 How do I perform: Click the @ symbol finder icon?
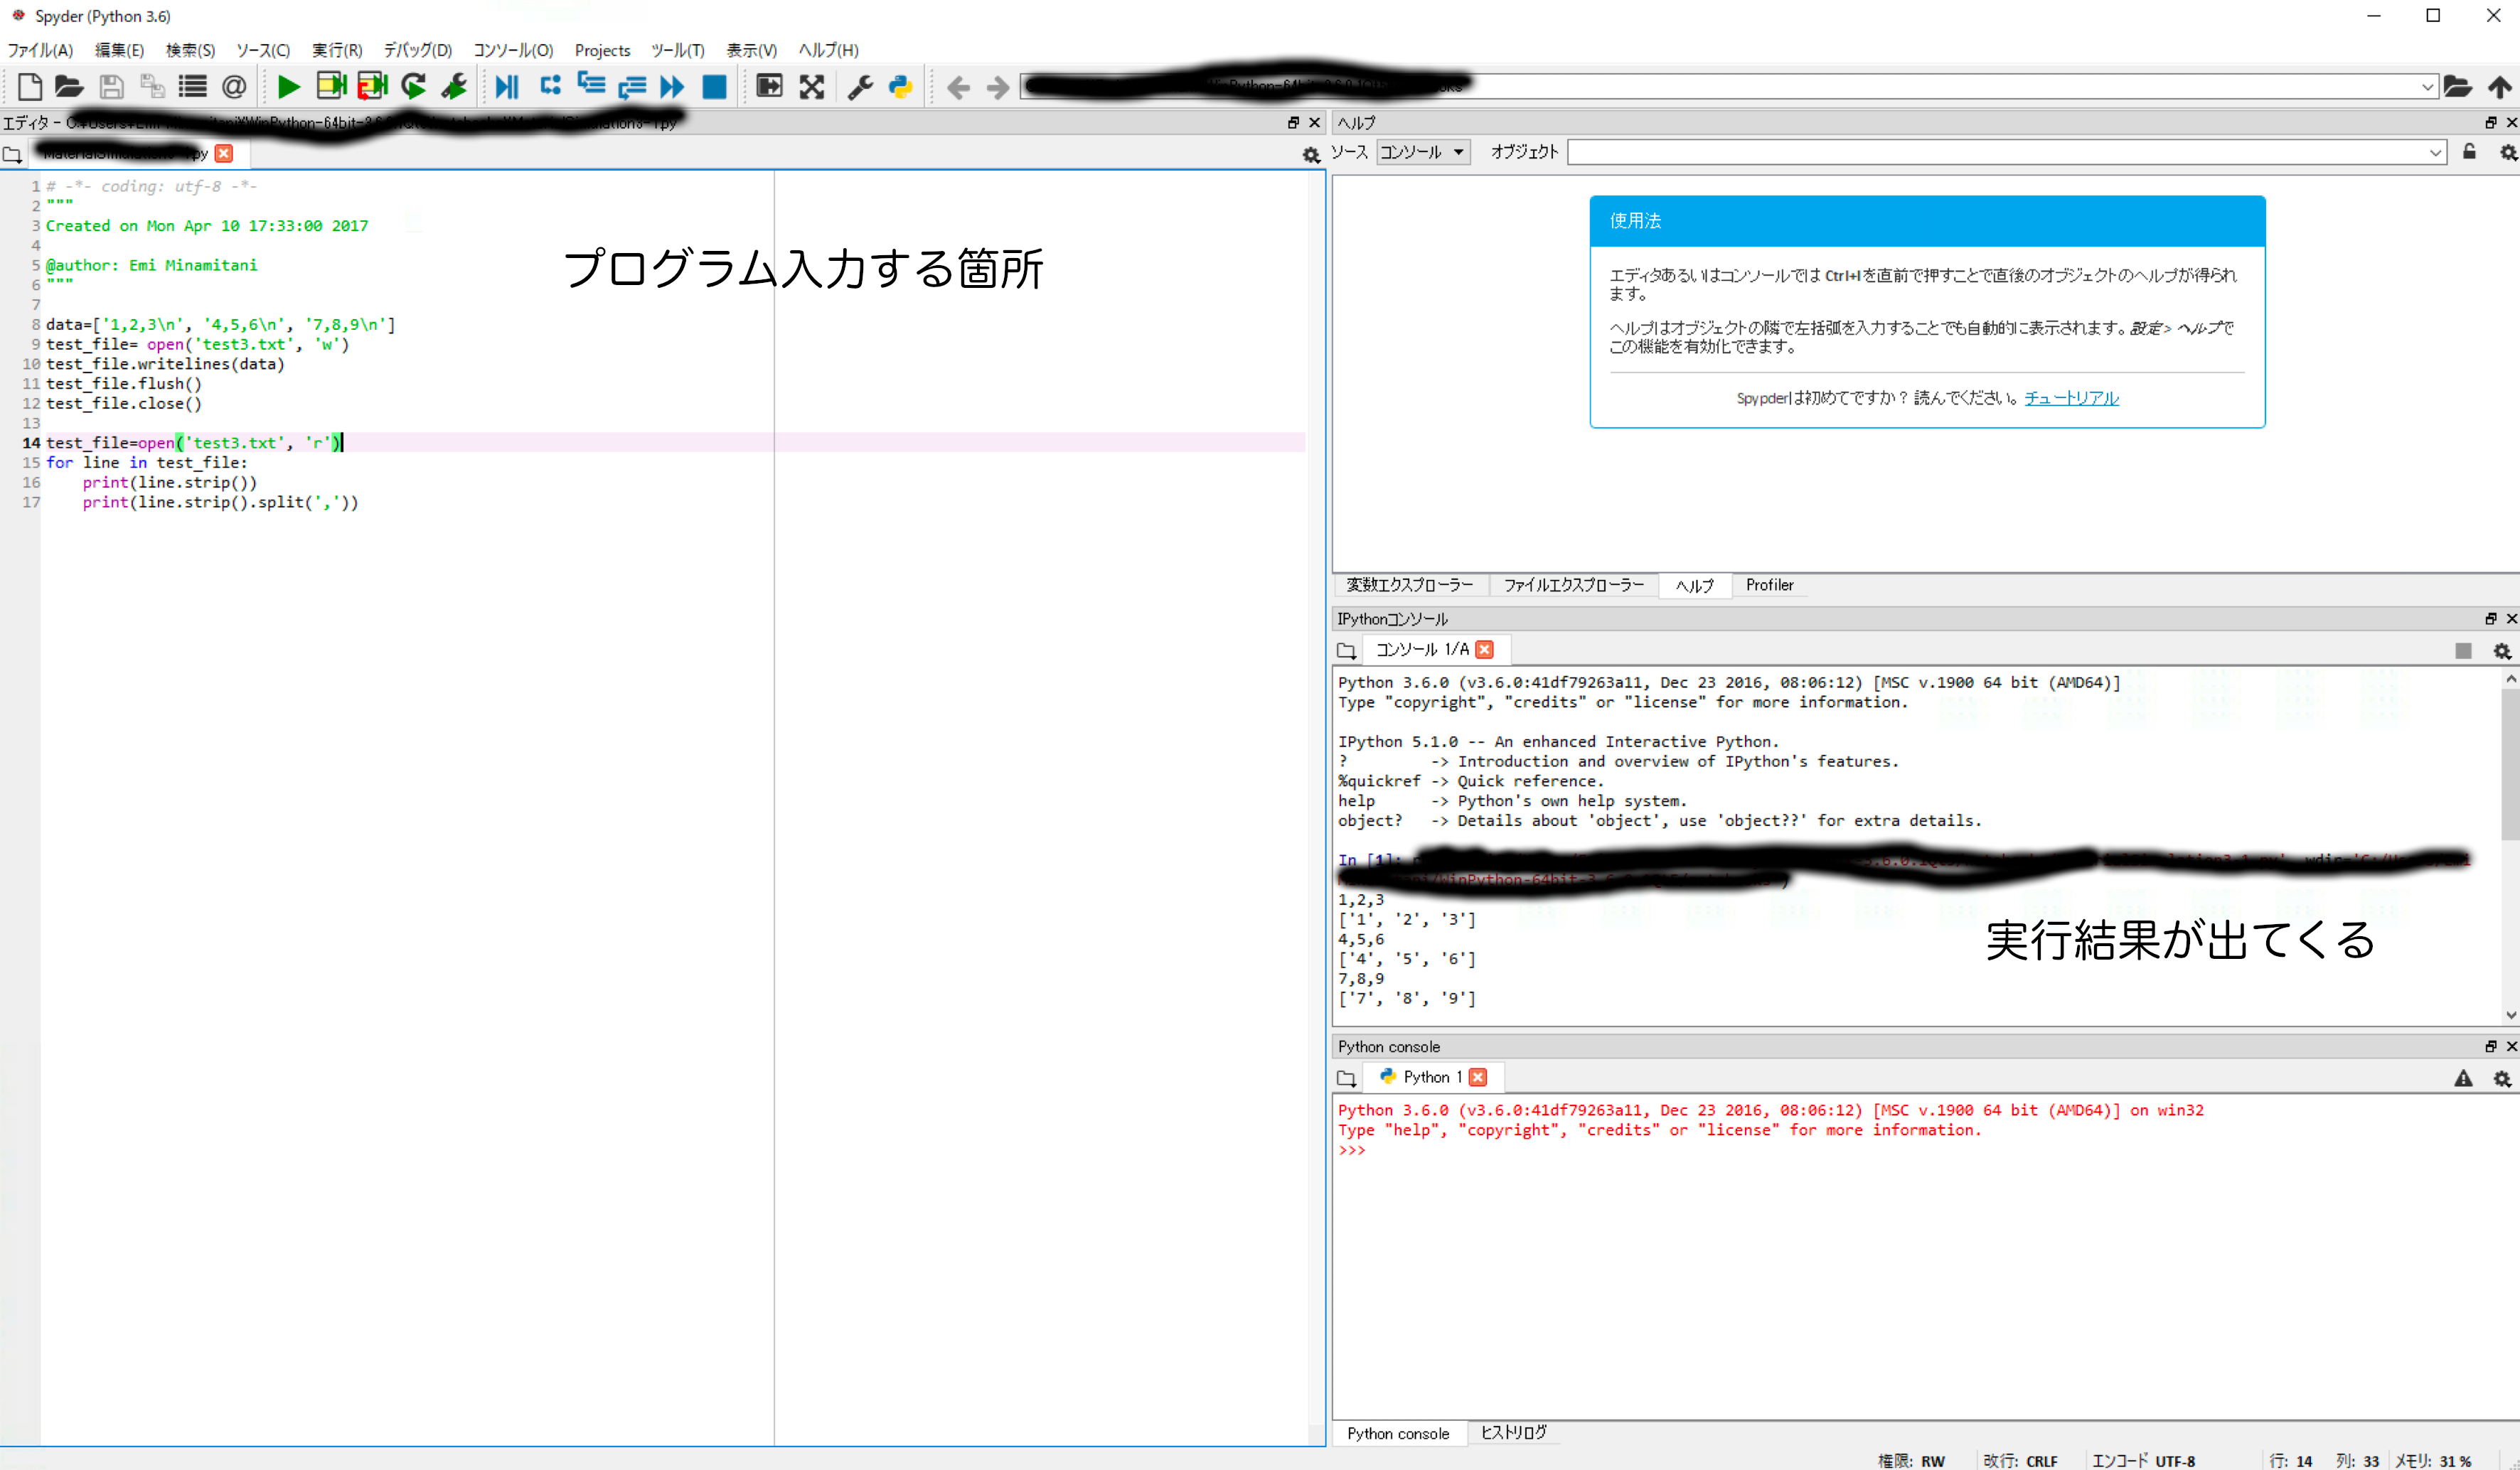click(234, 87)
